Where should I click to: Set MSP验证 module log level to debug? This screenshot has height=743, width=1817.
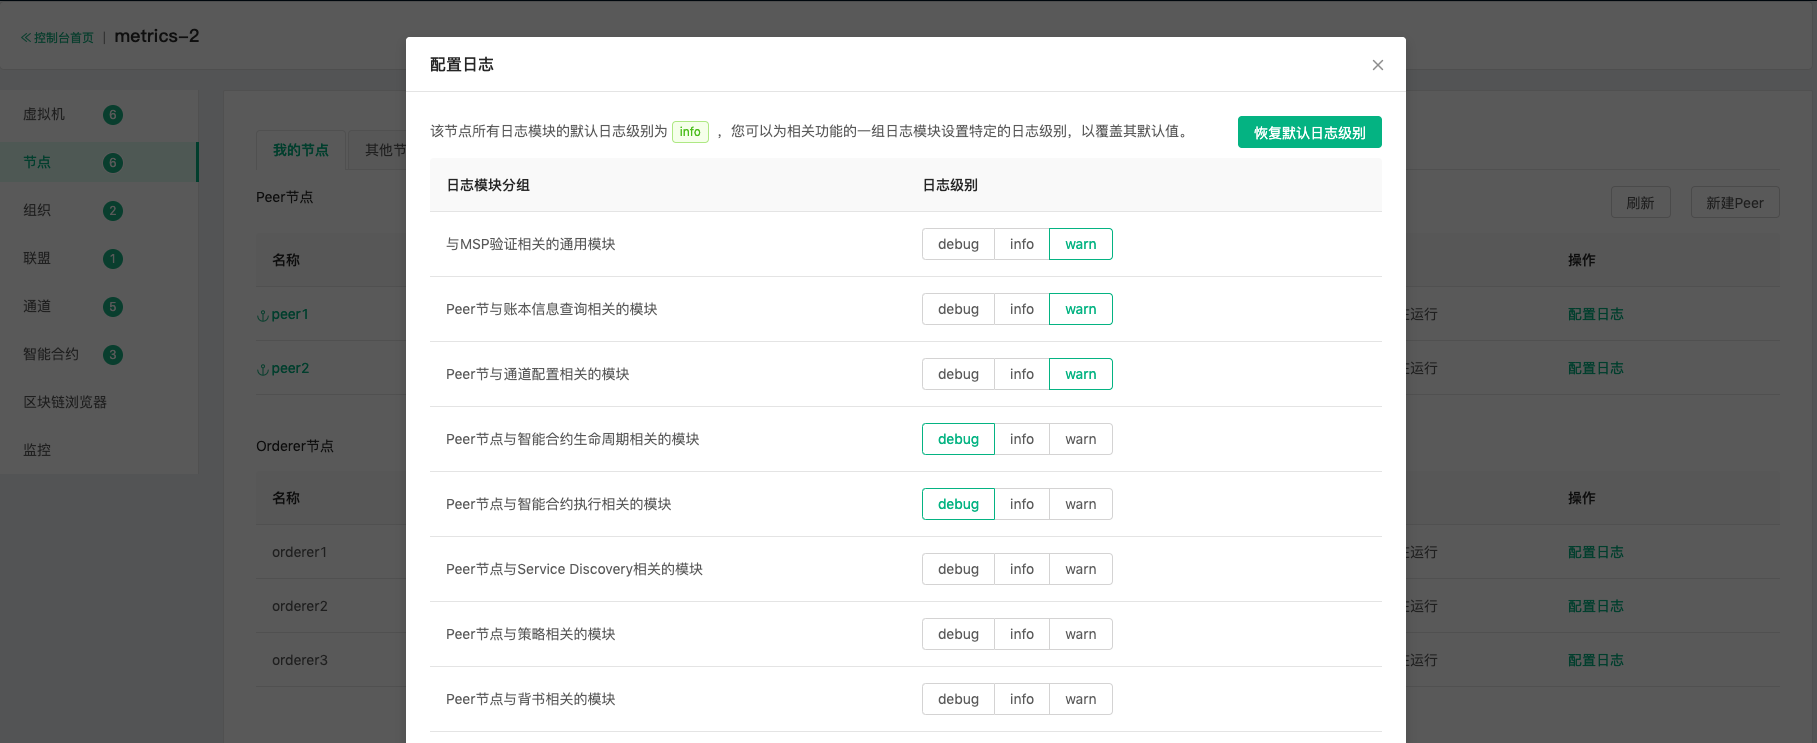pos(958,244)
